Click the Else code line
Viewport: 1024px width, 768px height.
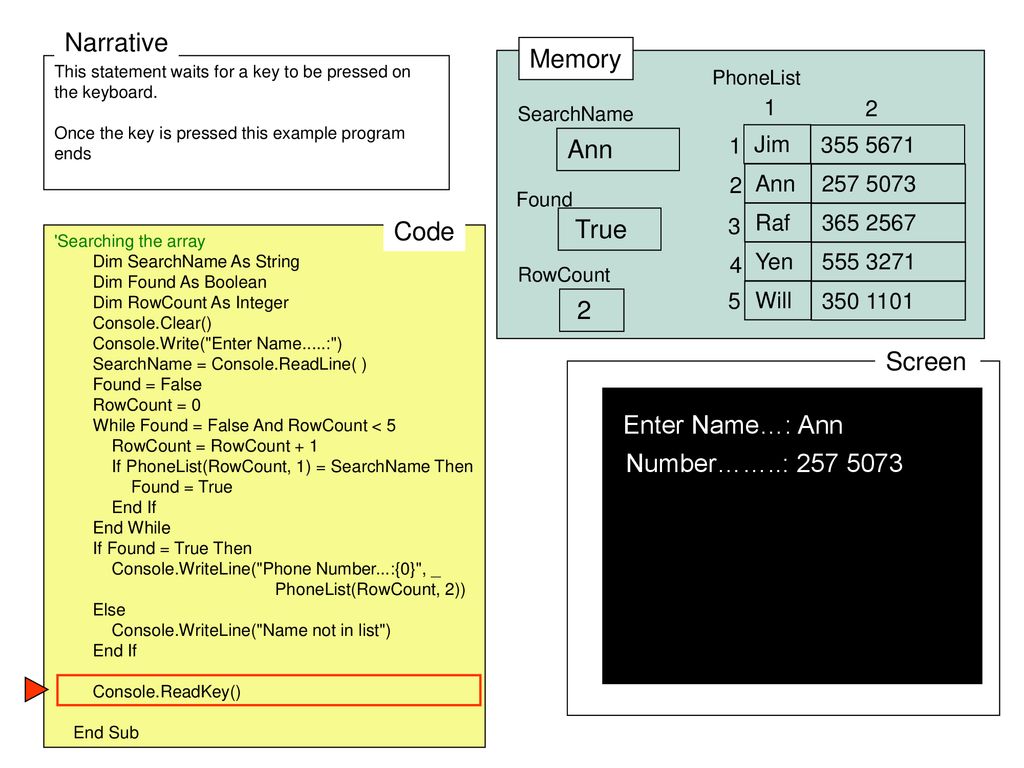109,609
